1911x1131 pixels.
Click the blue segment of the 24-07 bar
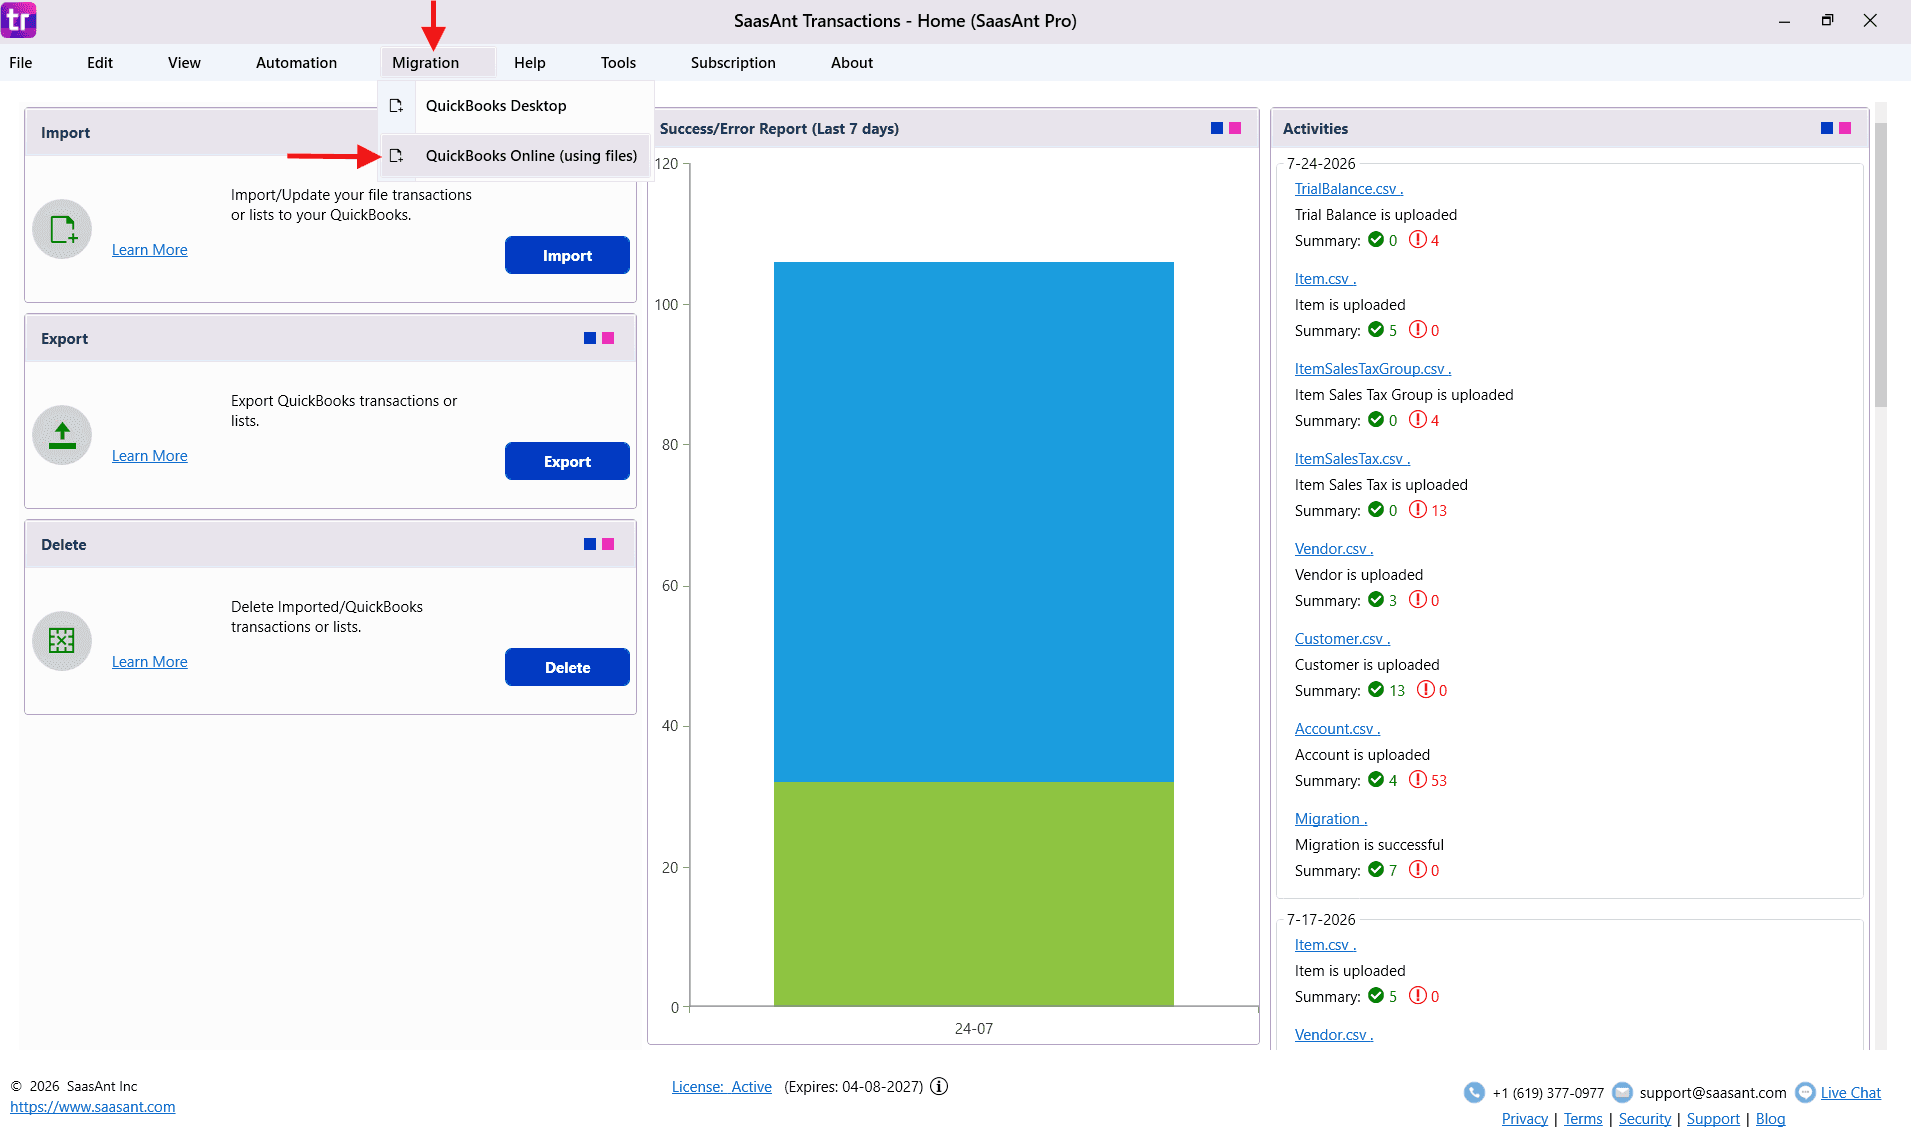click(x=973, y=521)
